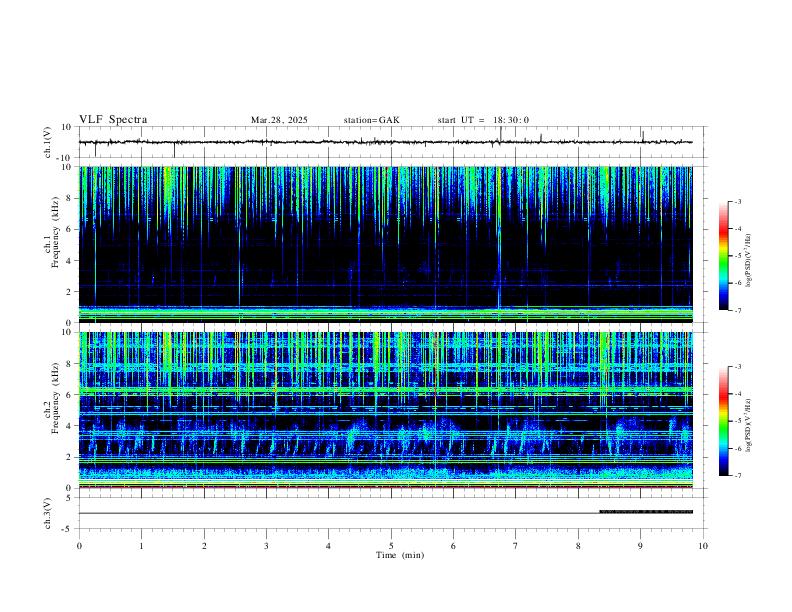Click the time axis tick label '4'
Screen dimensions: 792x612
(x=329, y=546)
